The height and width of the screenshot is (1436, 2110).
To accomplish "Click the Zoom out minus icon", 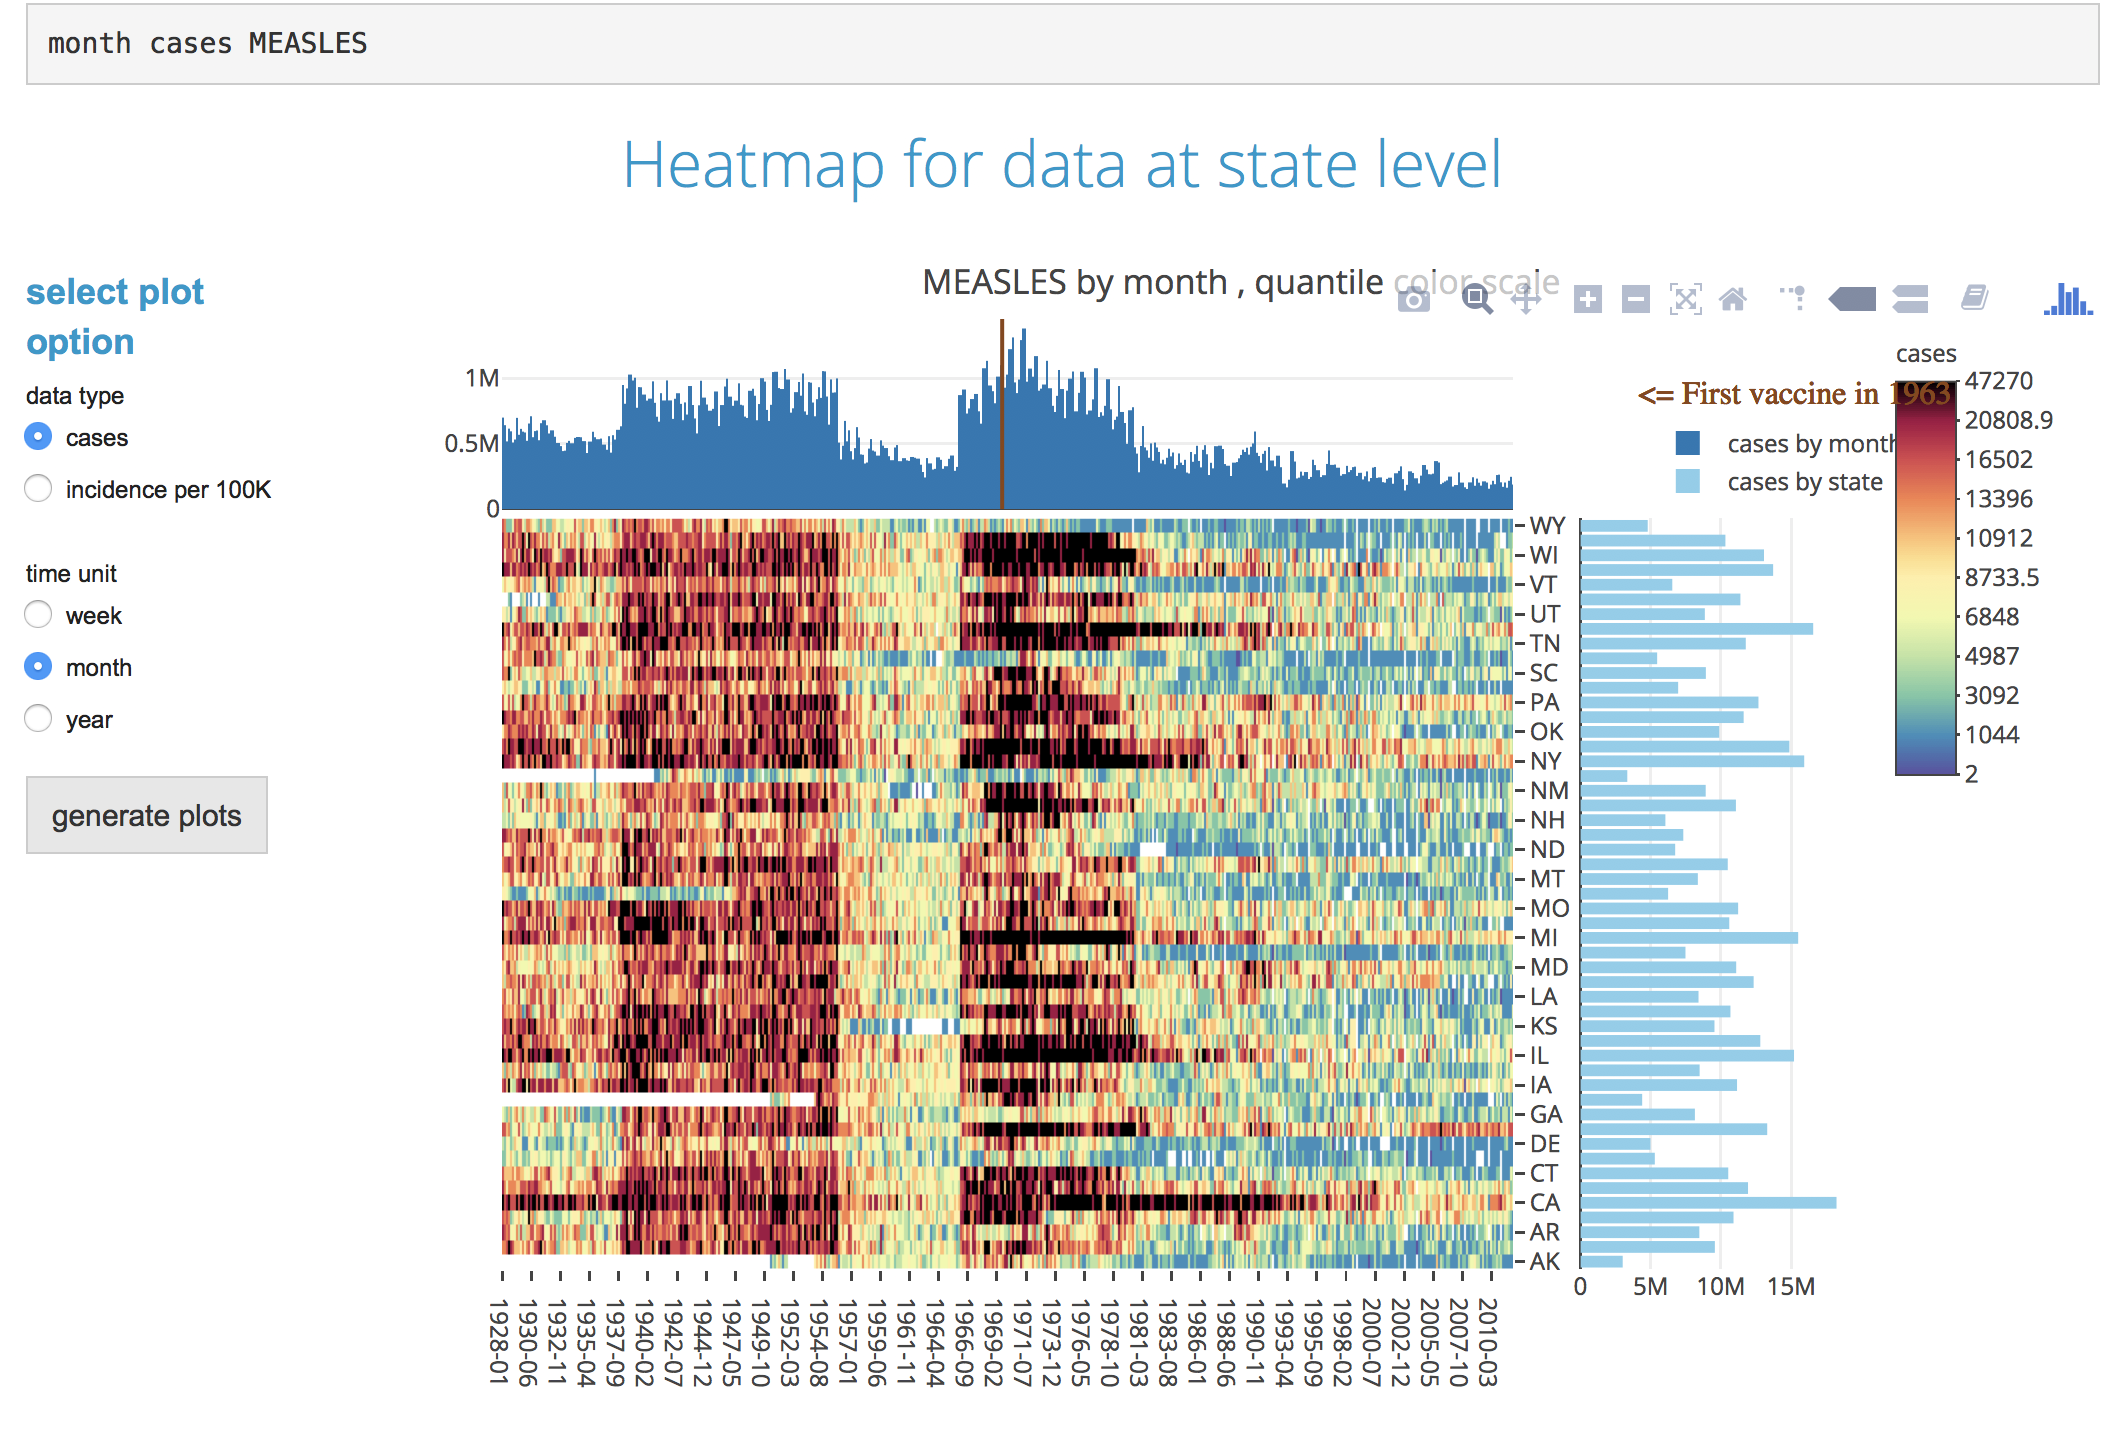I will point(1635,299).
